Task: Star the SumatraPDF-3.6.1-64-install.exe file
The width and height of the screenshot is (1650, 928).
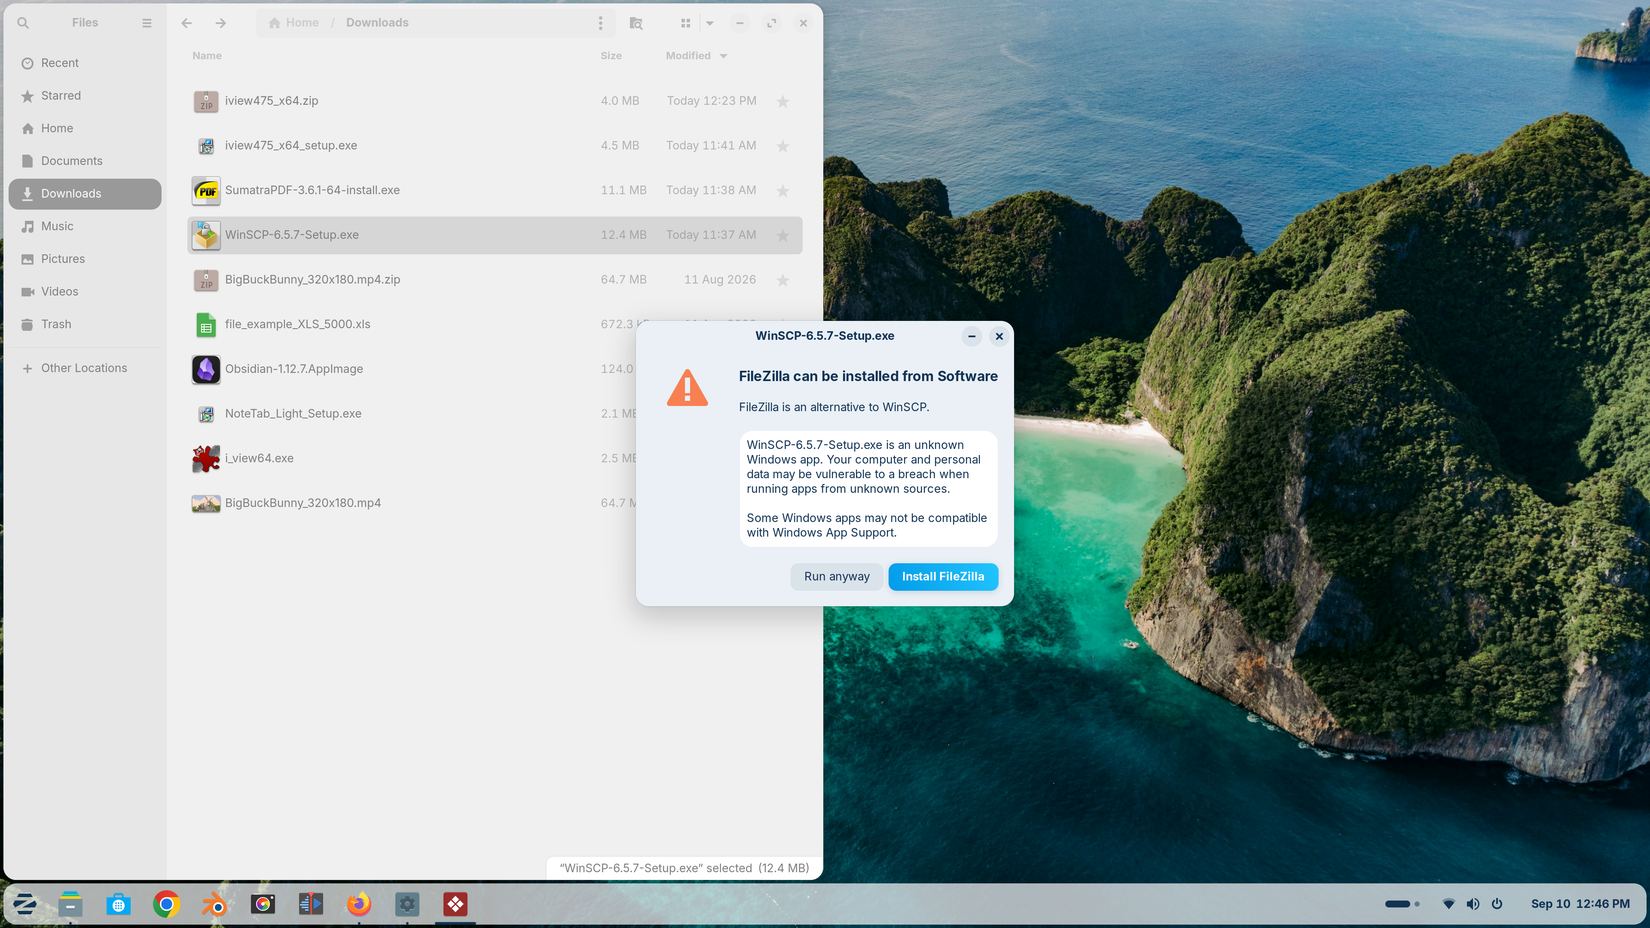Action: [783, 191]
